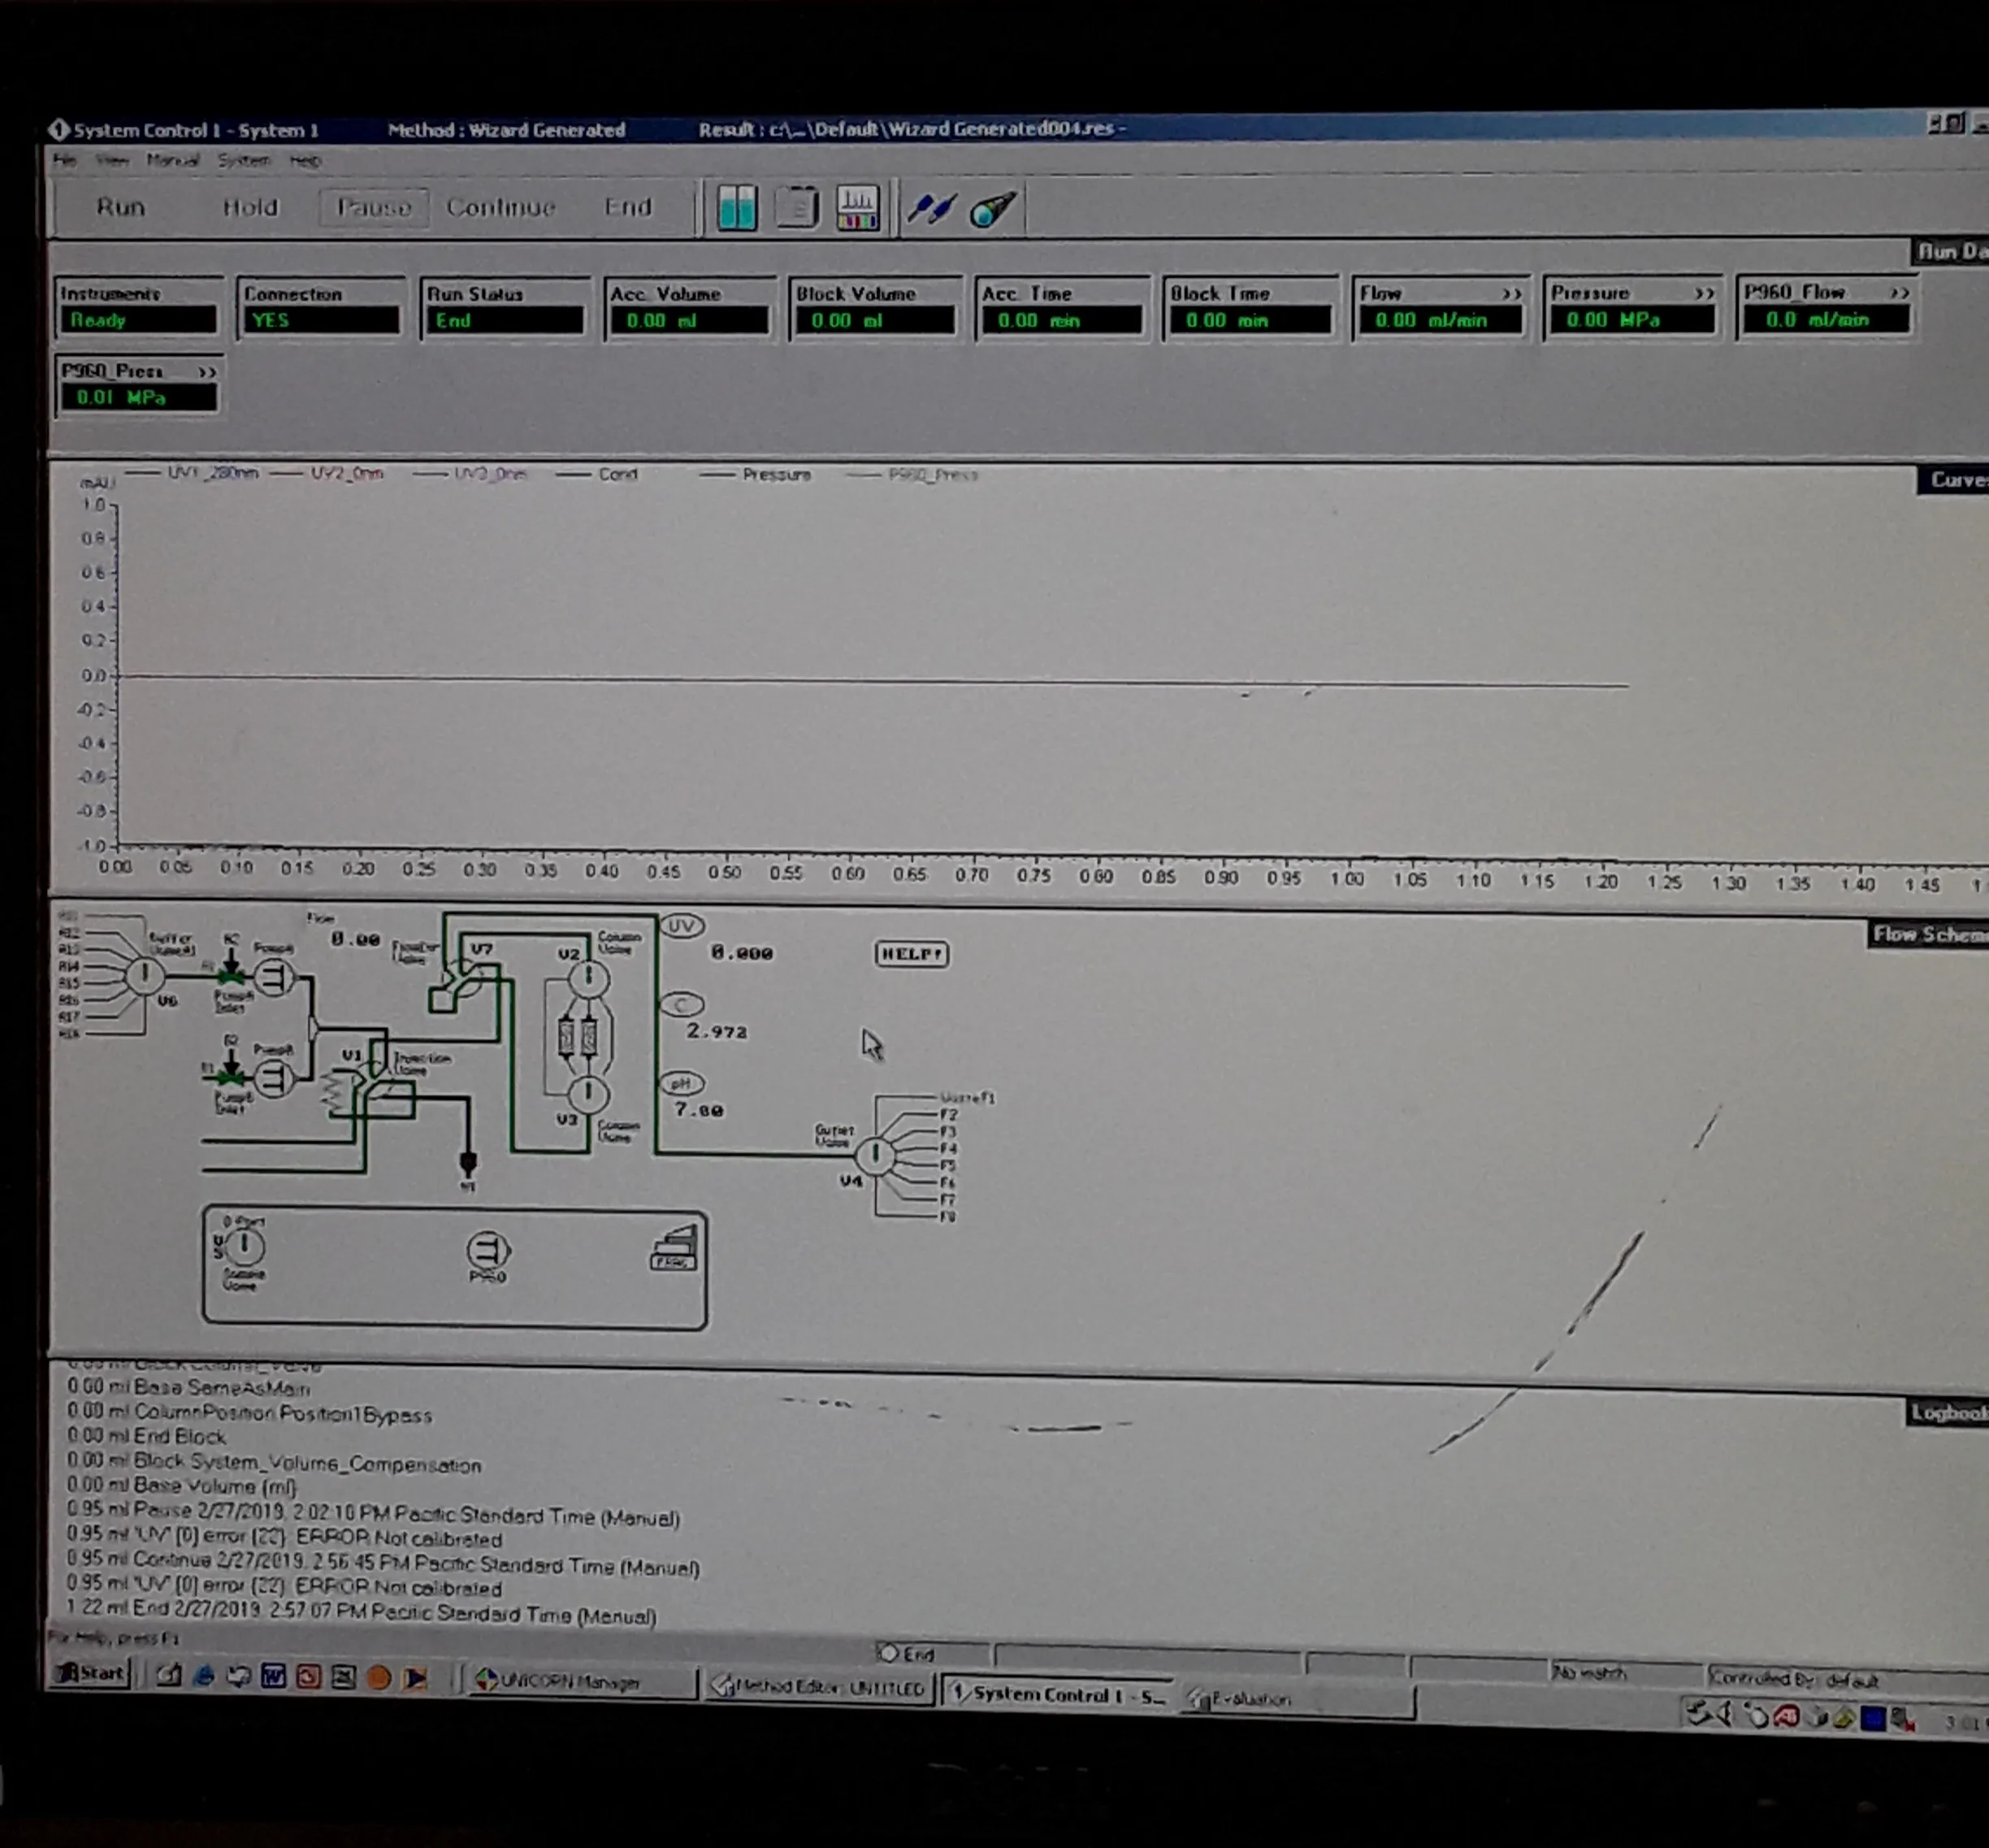Screen dimensions: 1989x1848
Task: Select the P960 sample pump symbol
Action: (x=488, y=1250)
